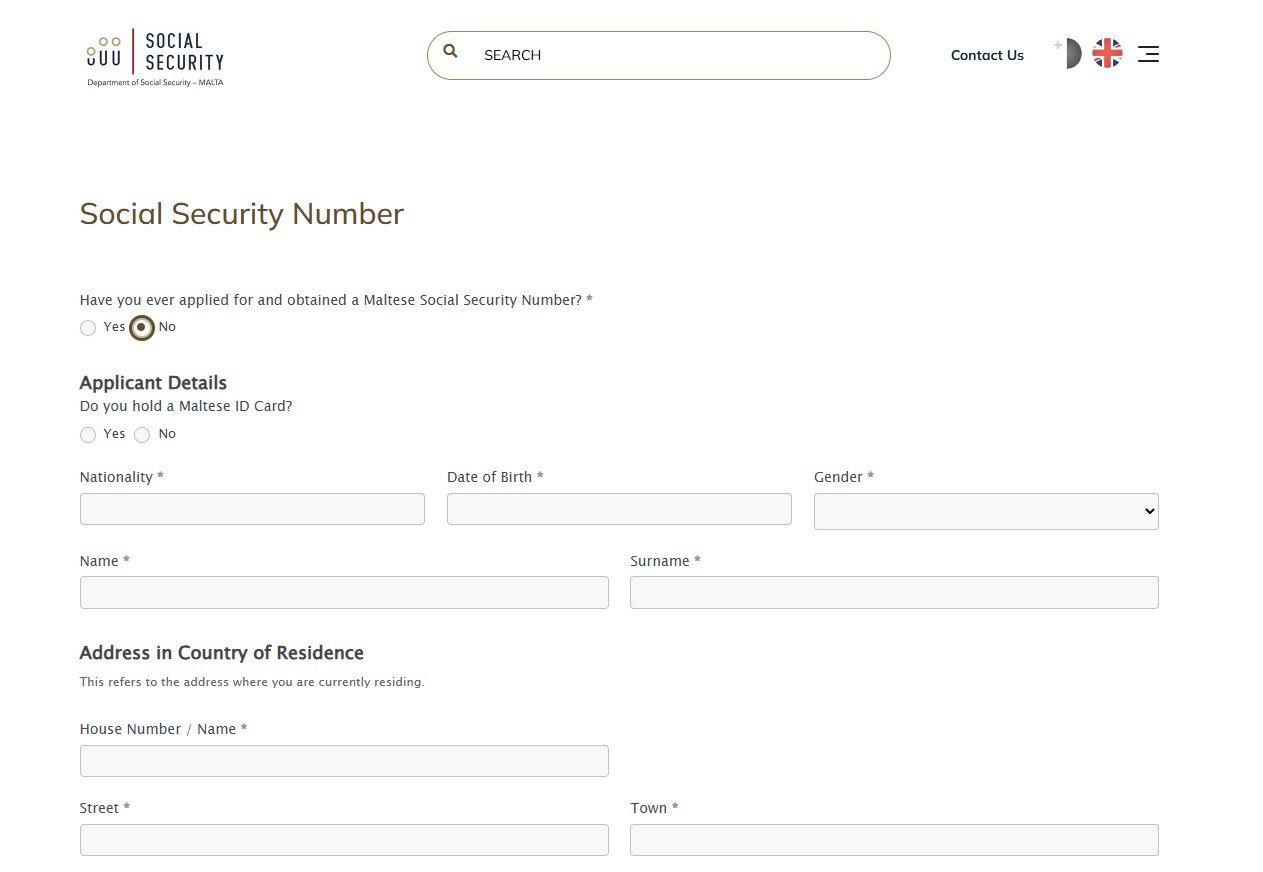Click the Social Security Malta logo
1263x872 pixels.
tap(154, 56)
